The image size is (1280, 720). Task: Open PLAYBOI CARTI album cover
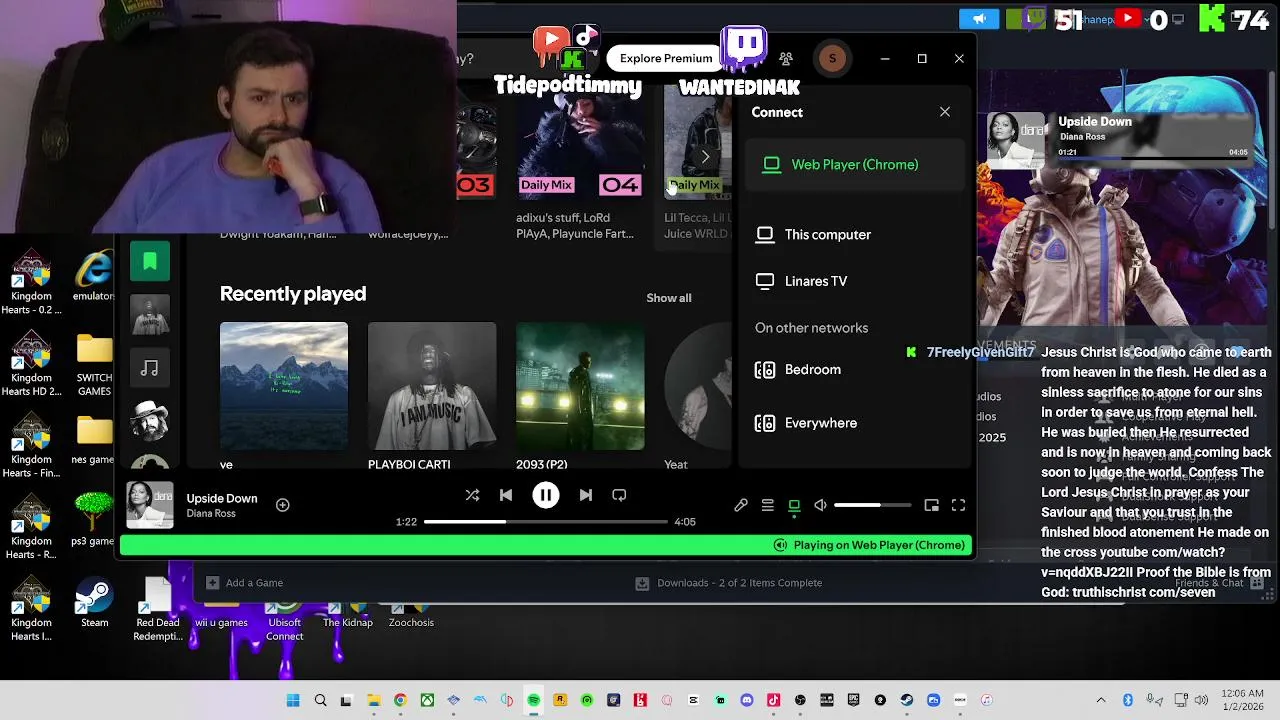click(x=432, y=386)
